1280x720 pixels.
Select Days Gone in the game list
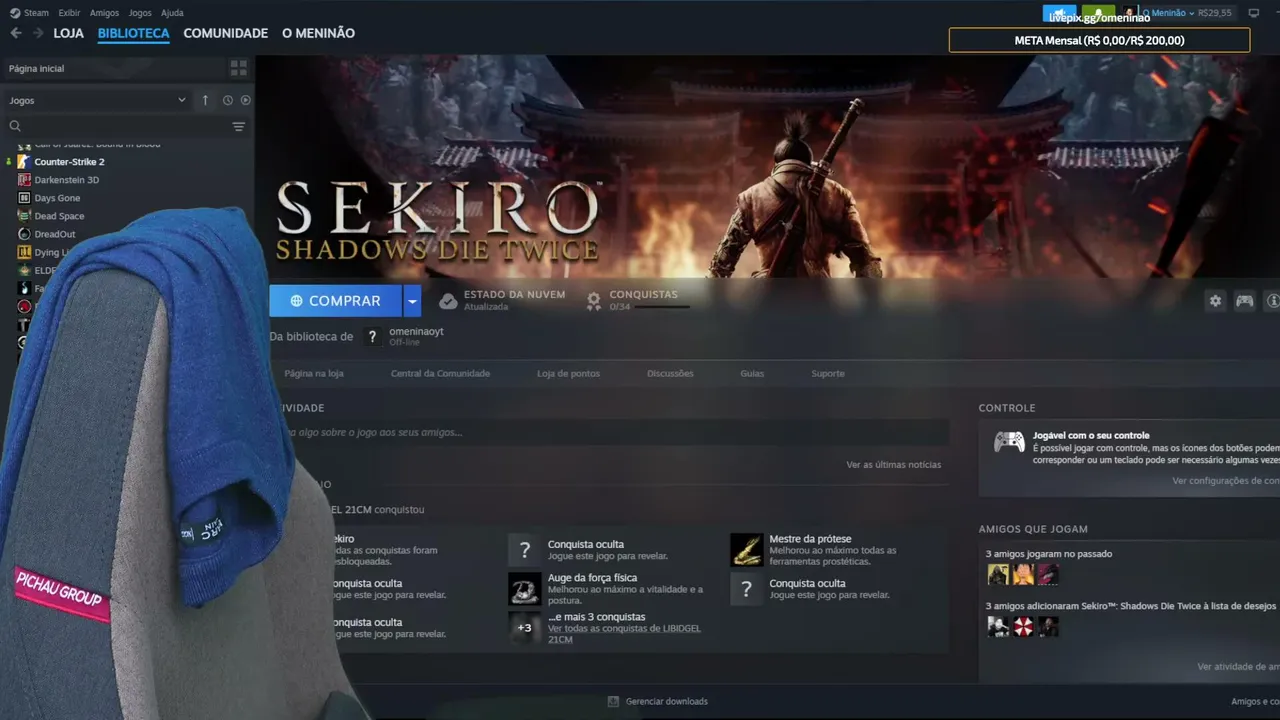pyautogui.click(x=57, y=198)
